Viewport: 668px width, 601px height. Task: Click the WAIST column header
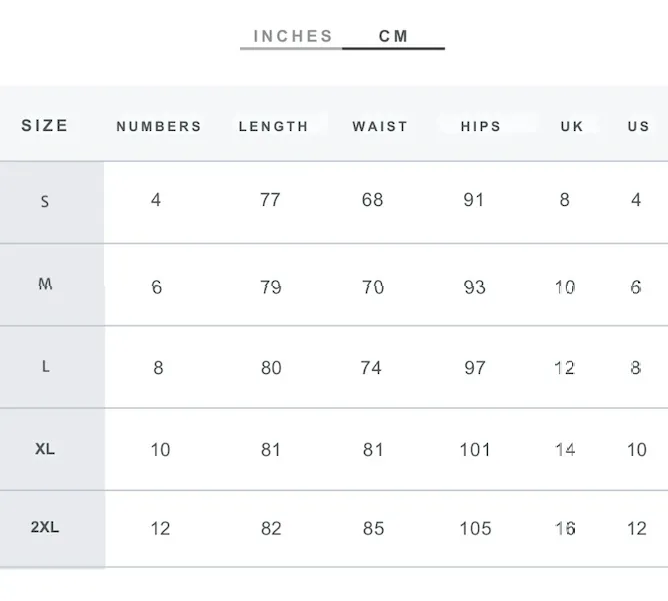(380, 127)
